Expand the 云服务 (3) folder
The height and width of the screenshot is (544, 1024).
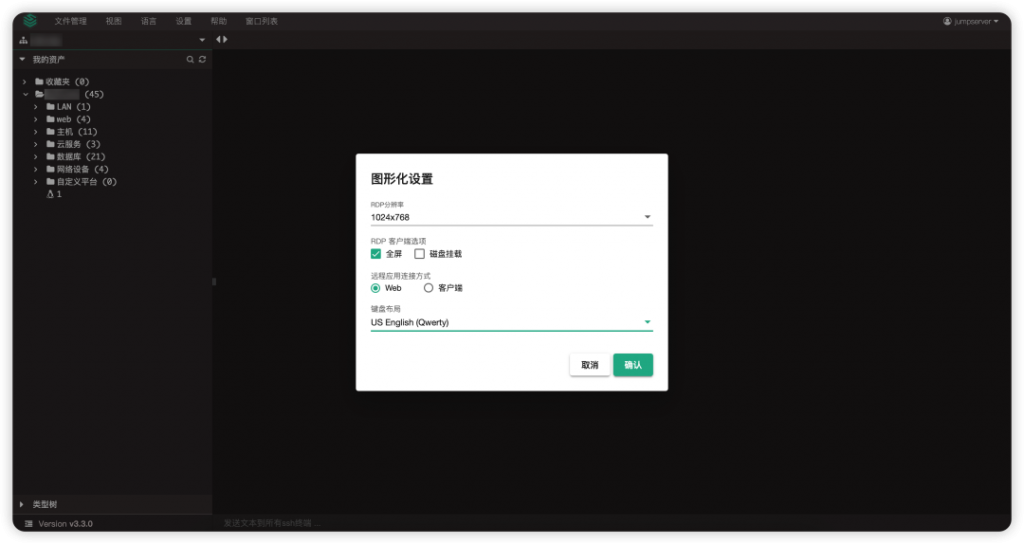(36, 144)
